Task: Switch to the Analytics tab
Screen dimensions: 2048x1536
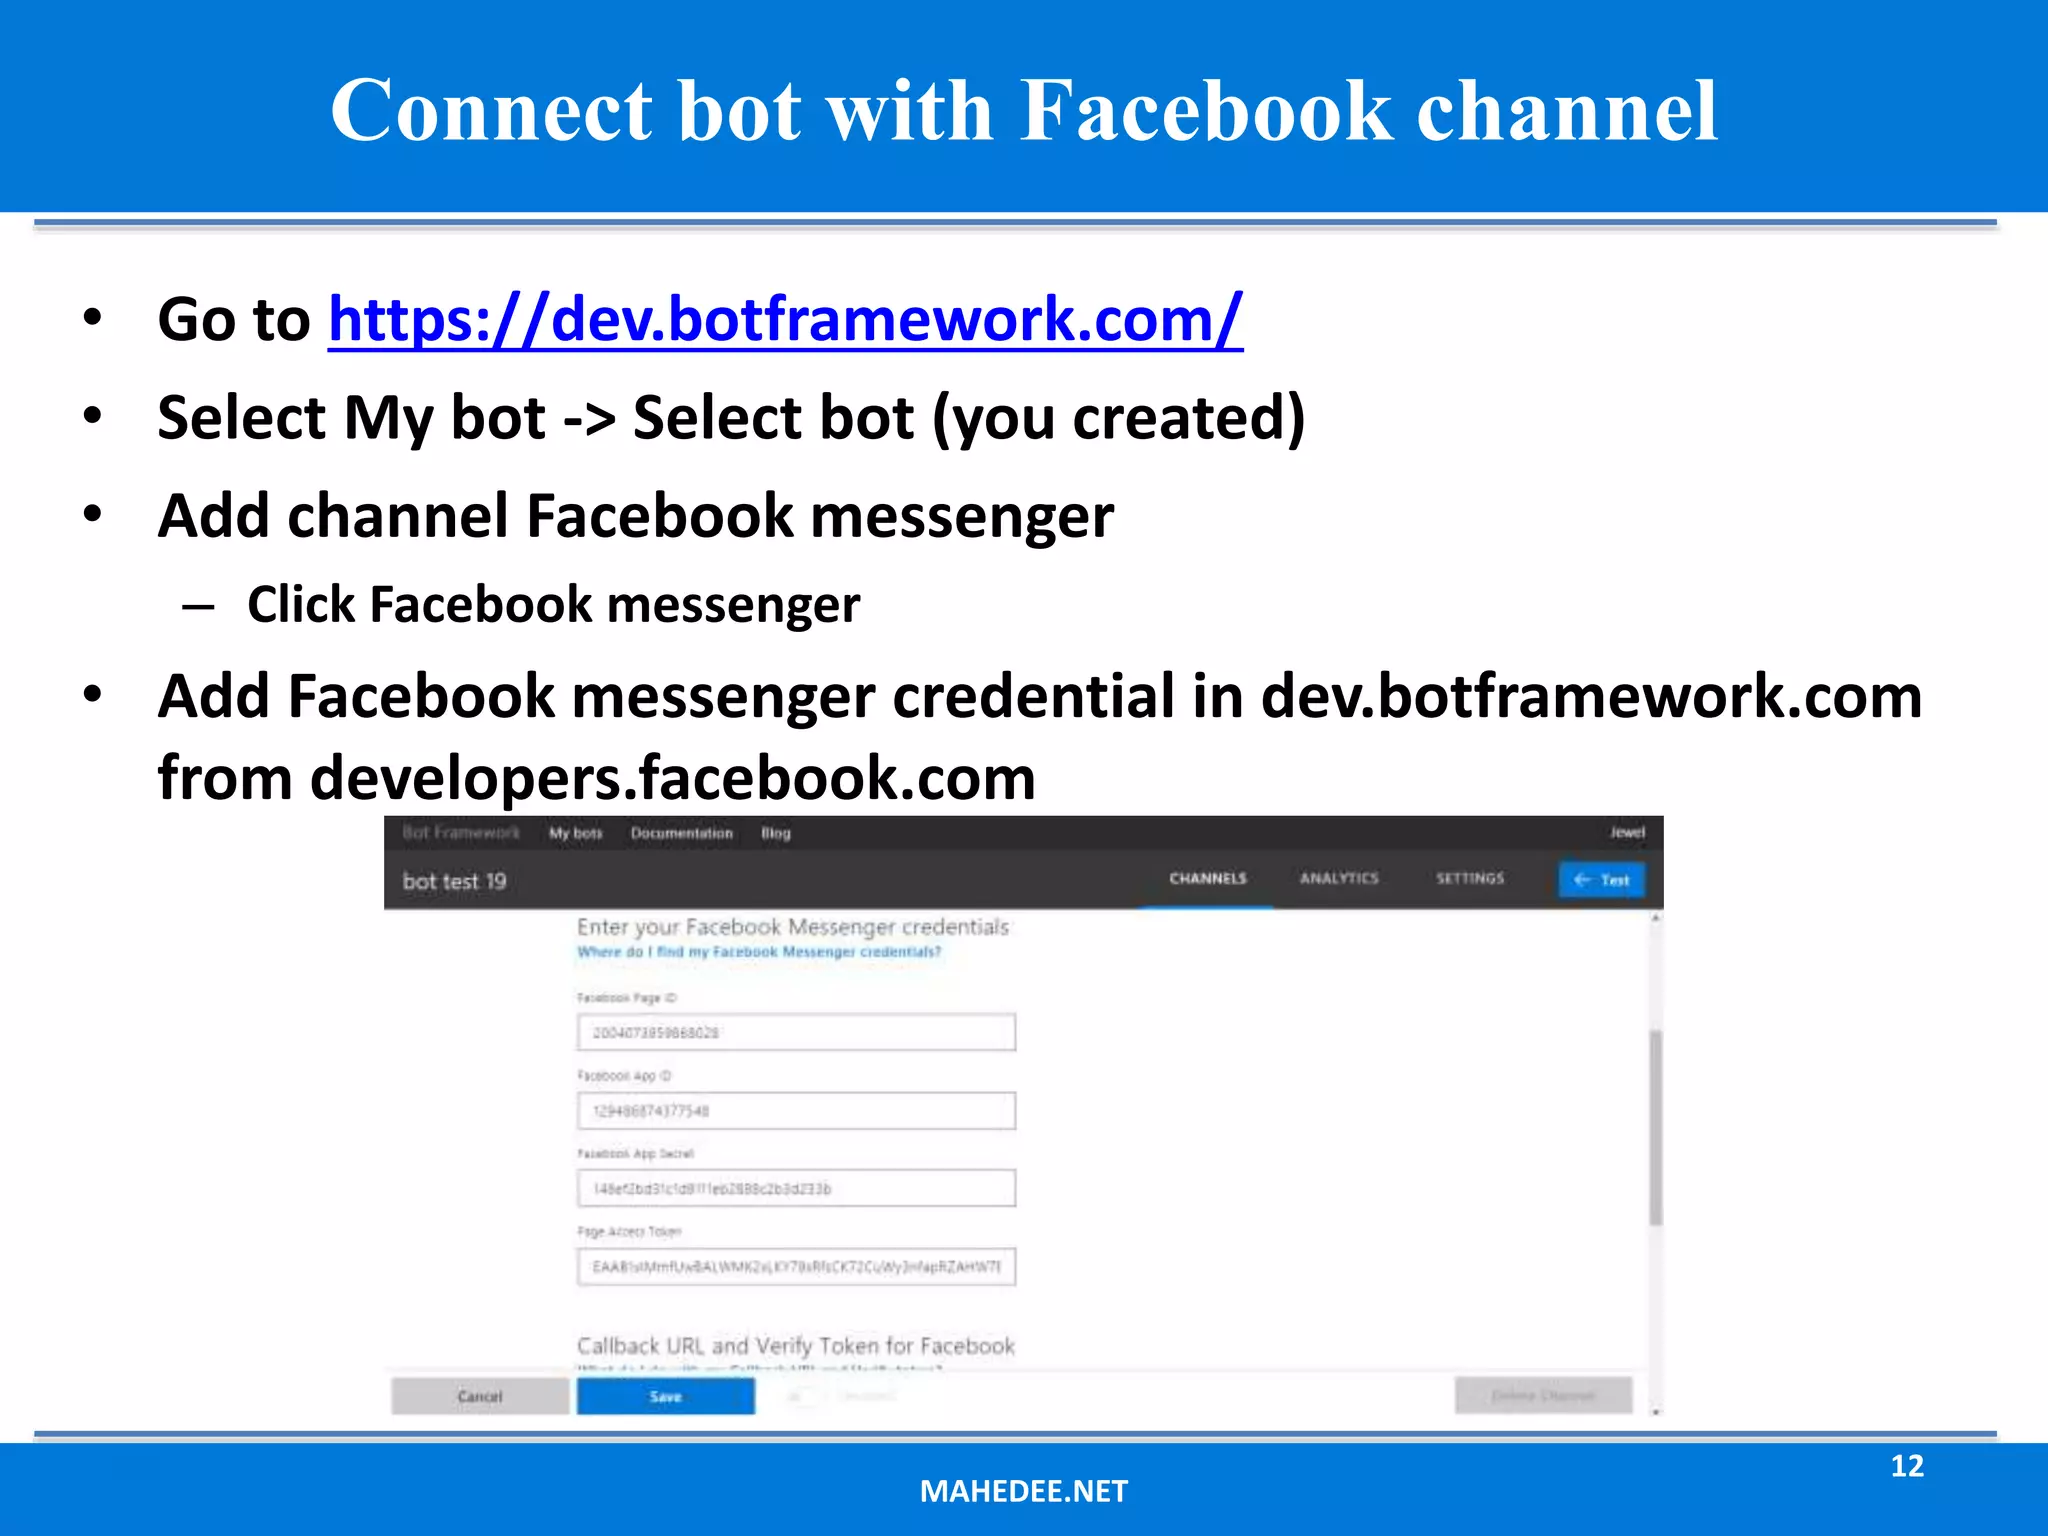Action: (x=1339, y=878)
